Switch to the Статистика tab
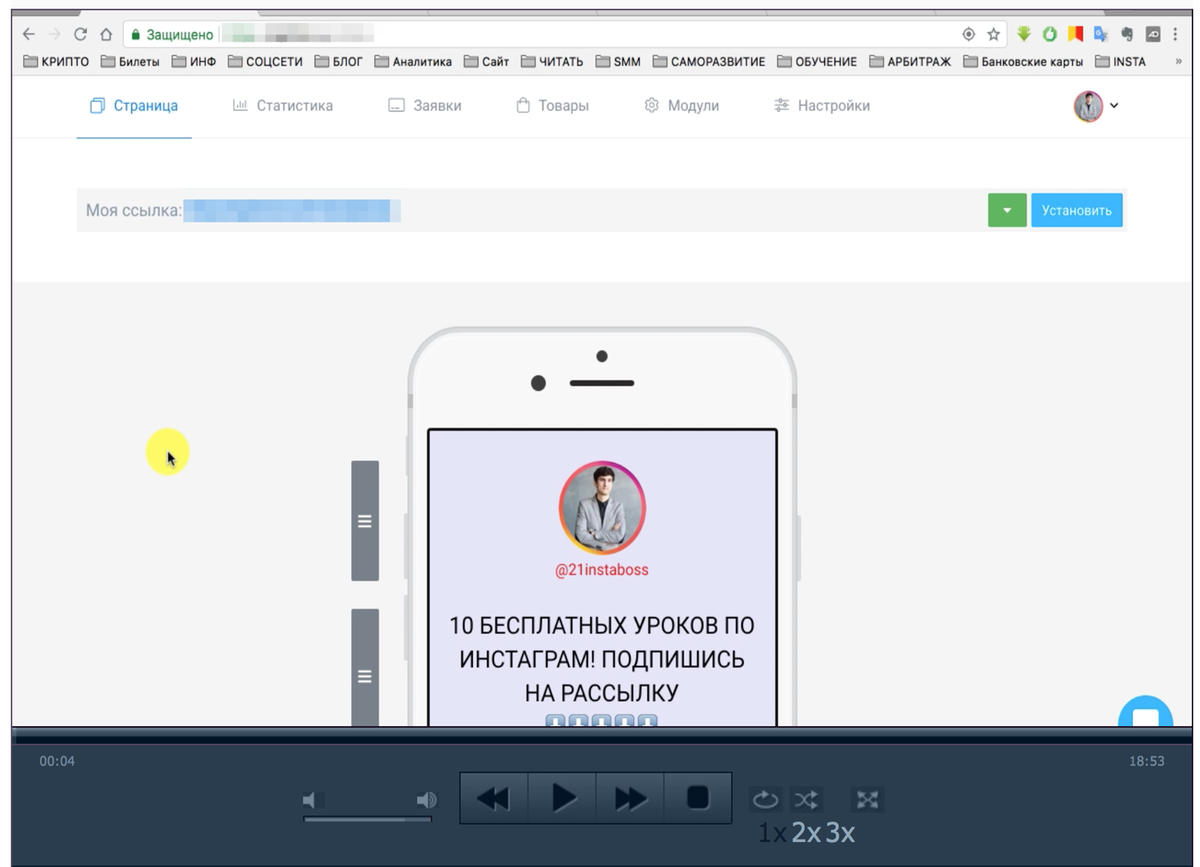 click(283, 105)
